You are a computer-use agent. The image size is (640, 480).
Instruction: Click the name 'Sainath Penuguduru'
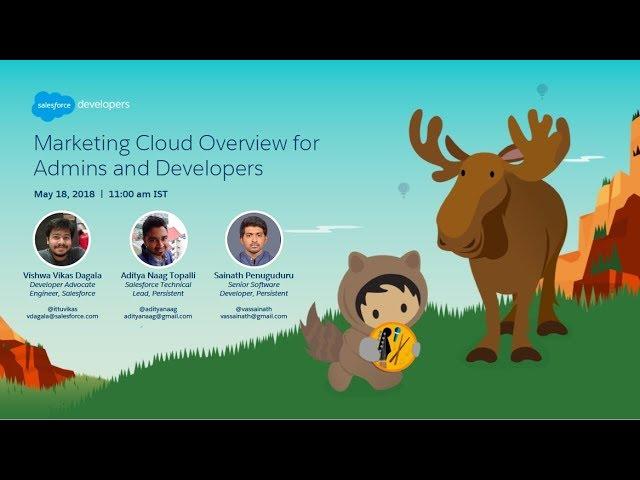click(x=253, y=276)
